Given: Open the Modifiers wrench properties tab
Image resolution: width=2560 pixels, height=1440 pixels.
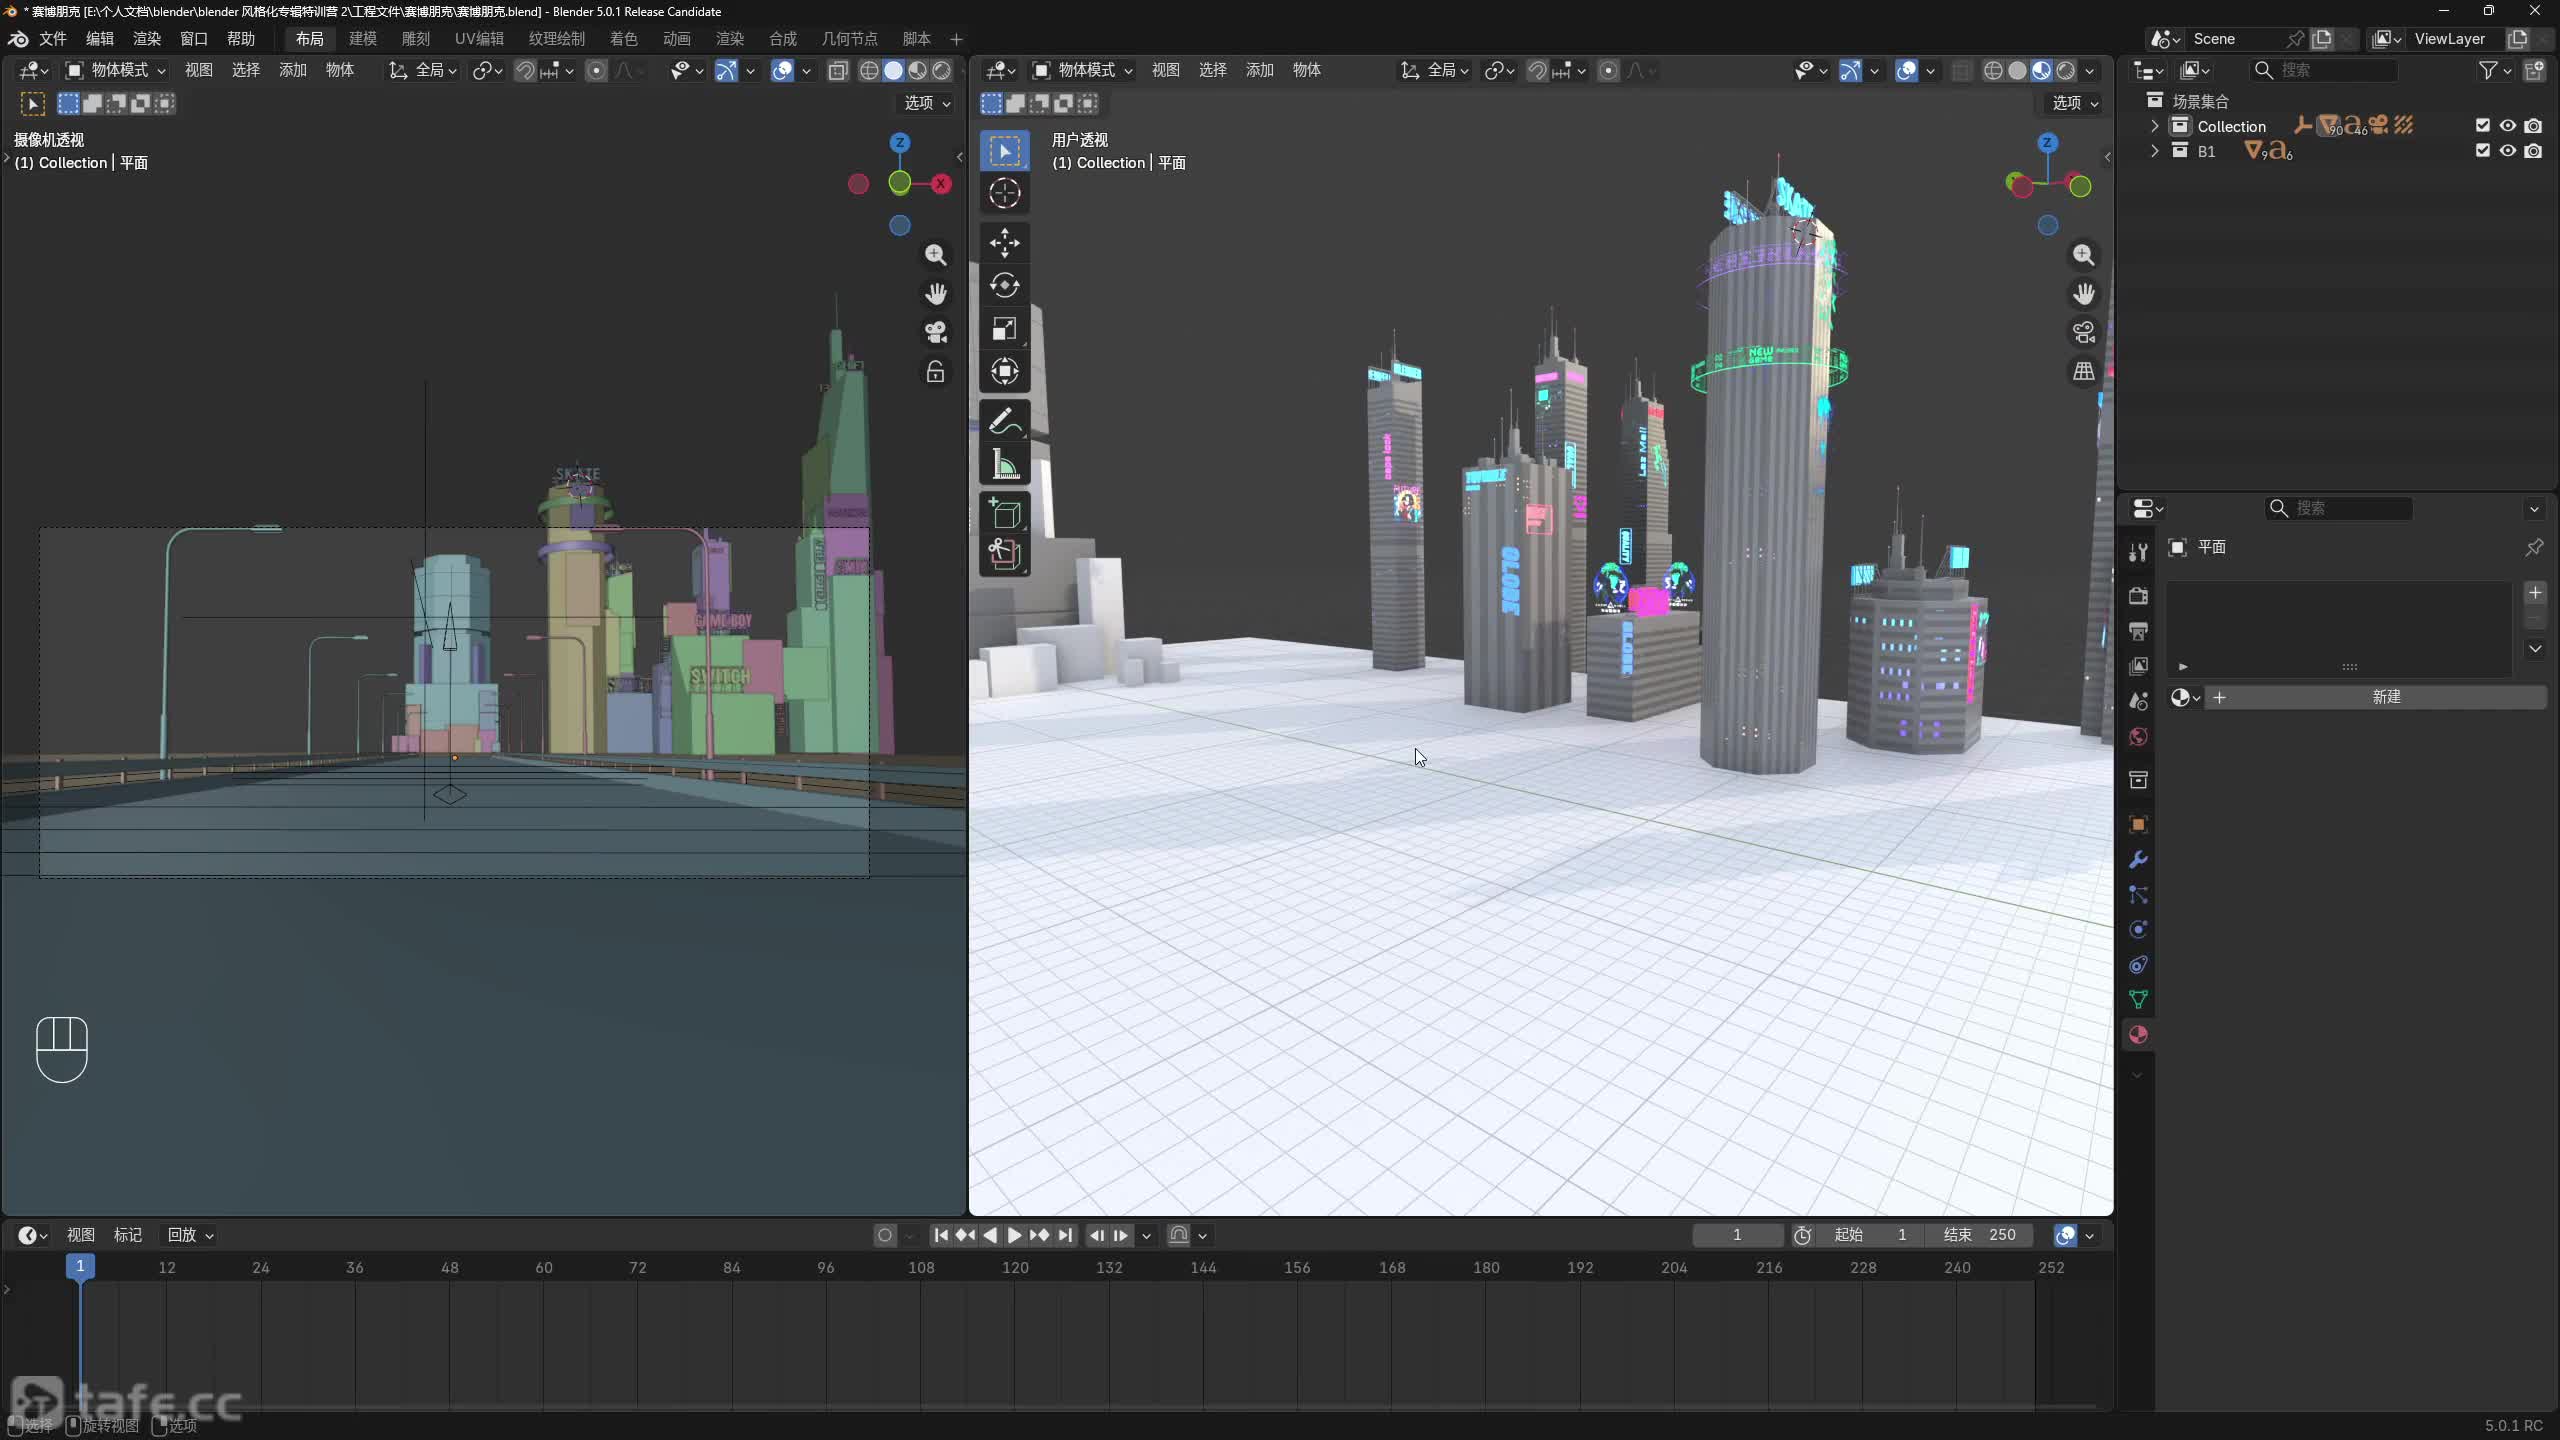Looking at the screenshot, I should [2138, 860].
